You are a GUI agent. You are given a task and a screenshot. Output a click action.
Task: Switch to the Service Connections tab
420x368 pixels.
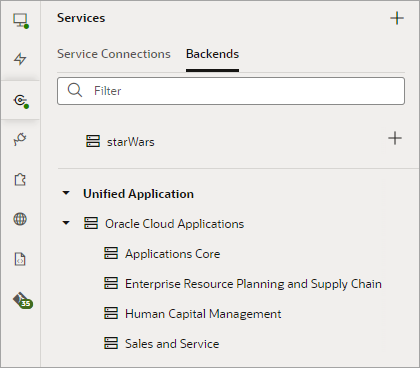[114, 54]
